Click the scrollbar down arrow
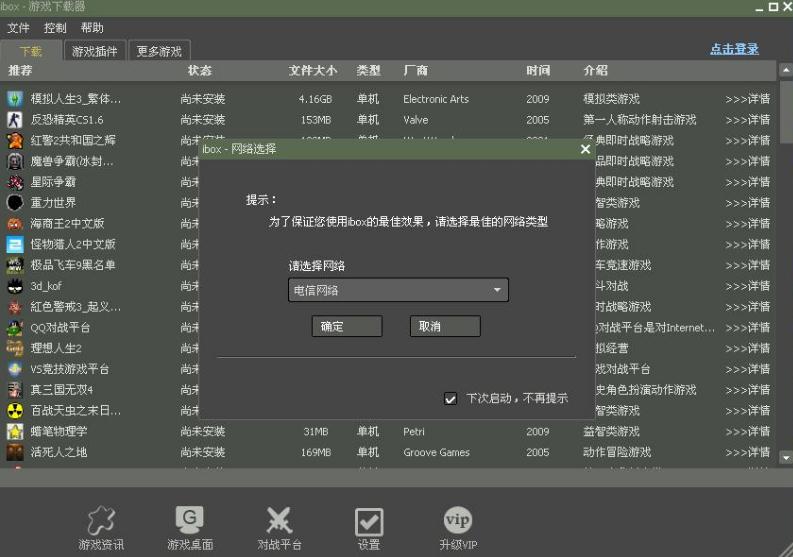This screenshot has height=557, width=793. (785, 457)
